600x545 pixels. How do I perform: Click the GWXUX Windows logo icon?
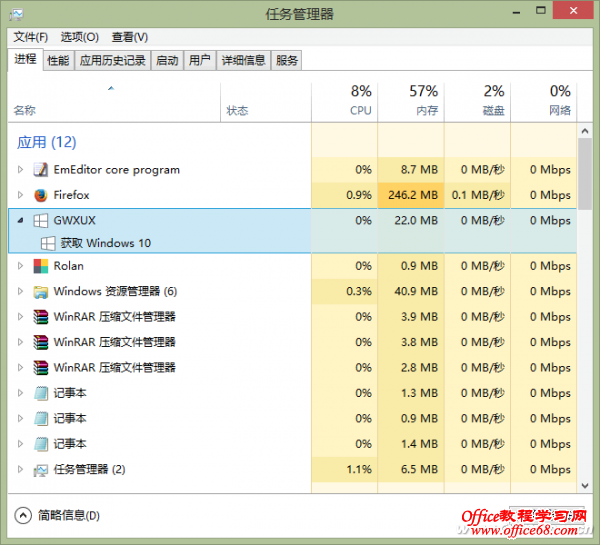click(x=41, y=220)
